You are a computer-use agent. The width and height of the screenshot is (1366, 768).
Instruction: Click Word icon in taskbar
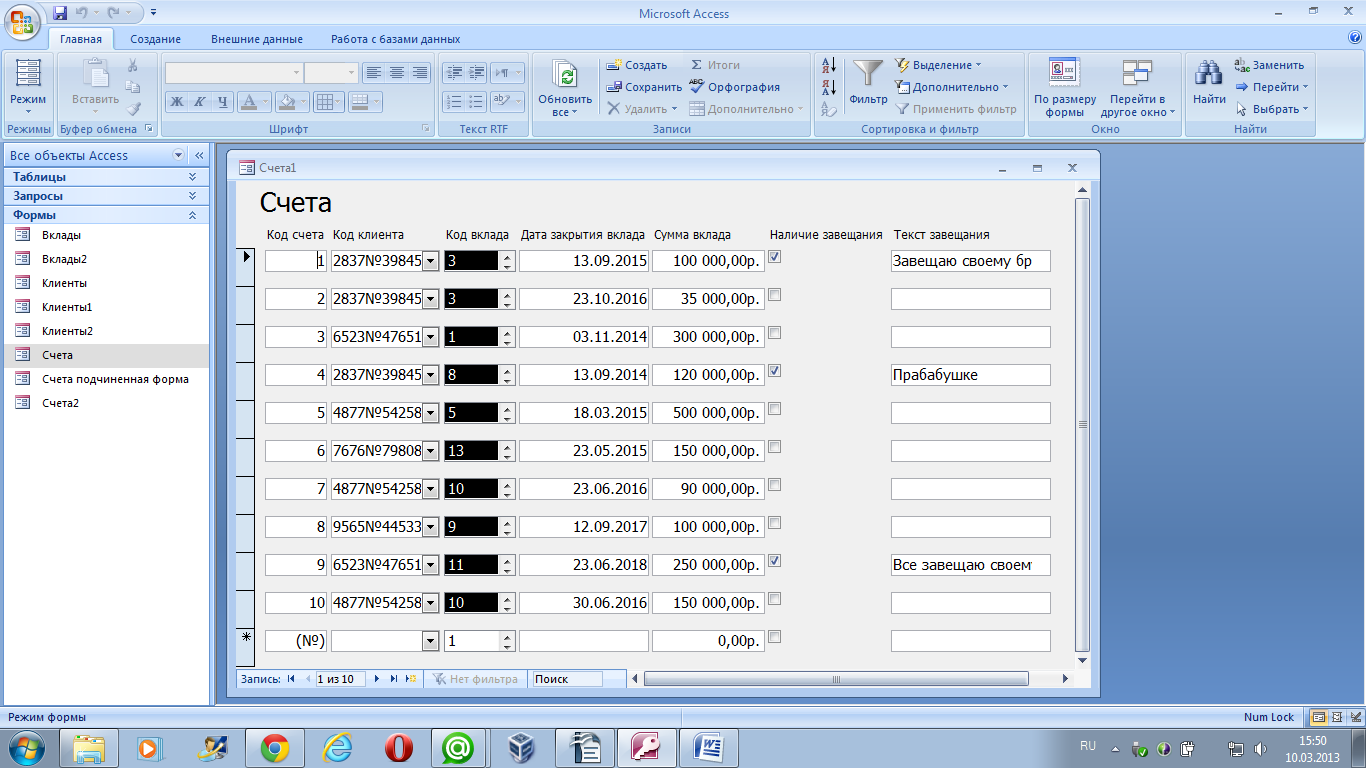(709, 748)
